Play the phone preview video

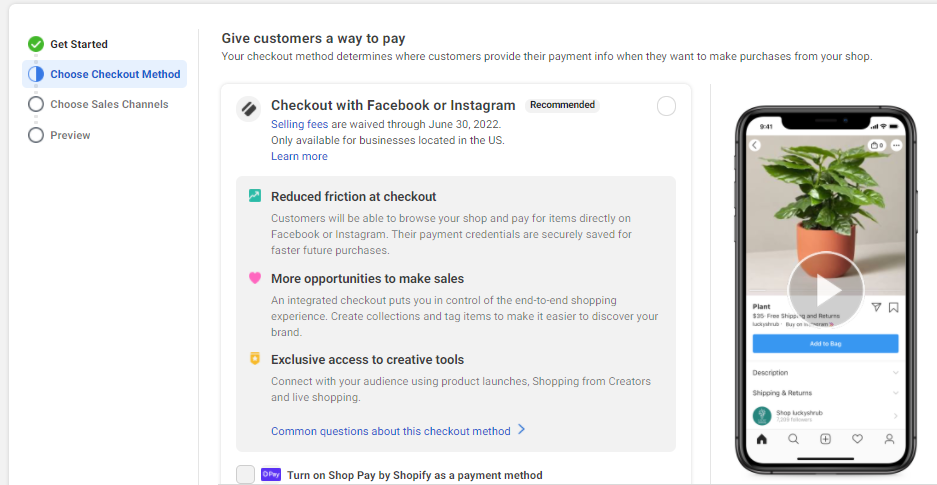point(825,290)
